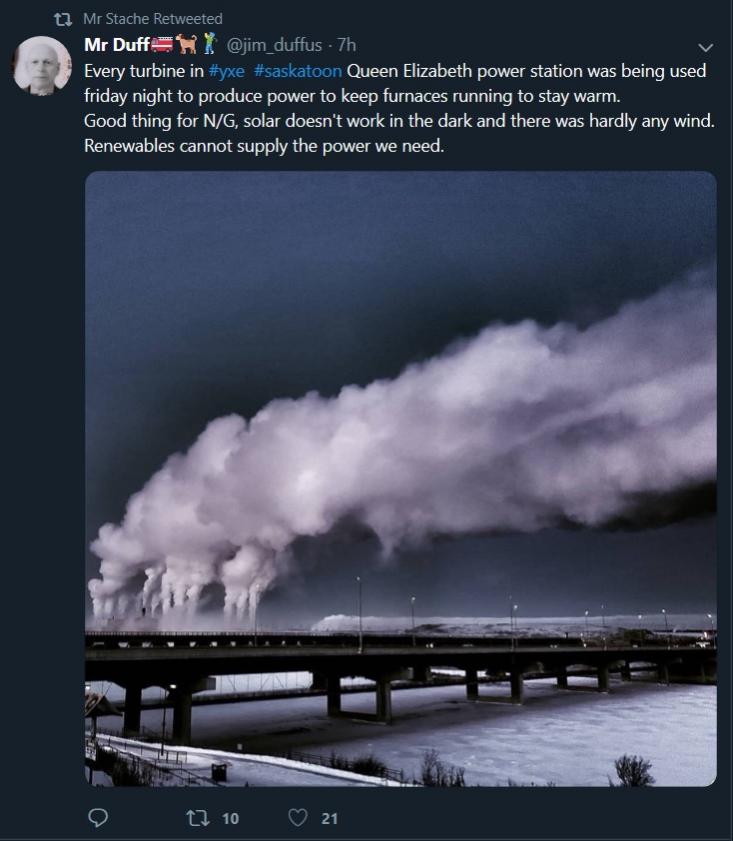Image resolution: width=733 pixels, height=841 pixels.
Task: Follow the #yxe hashtag
Action: pos(226,71)
